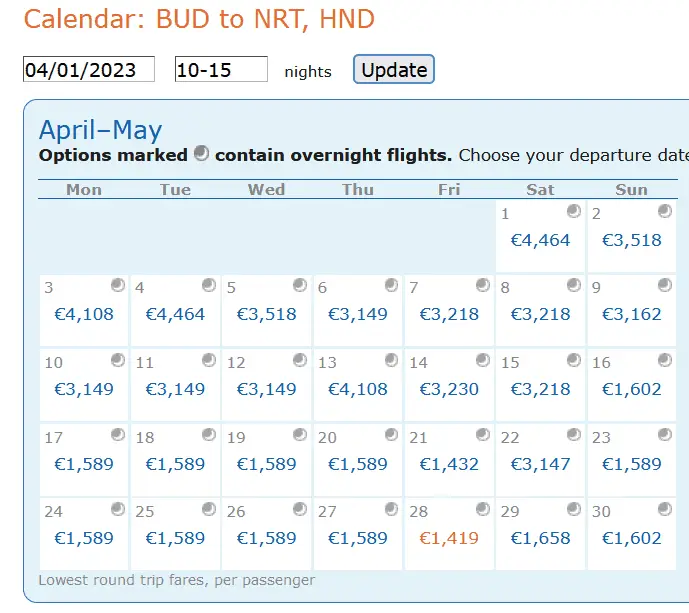The height and width of the screenshot is (613, 689).
Task: Choose the €3,162 fare on April 9
Action: (632, 314)
